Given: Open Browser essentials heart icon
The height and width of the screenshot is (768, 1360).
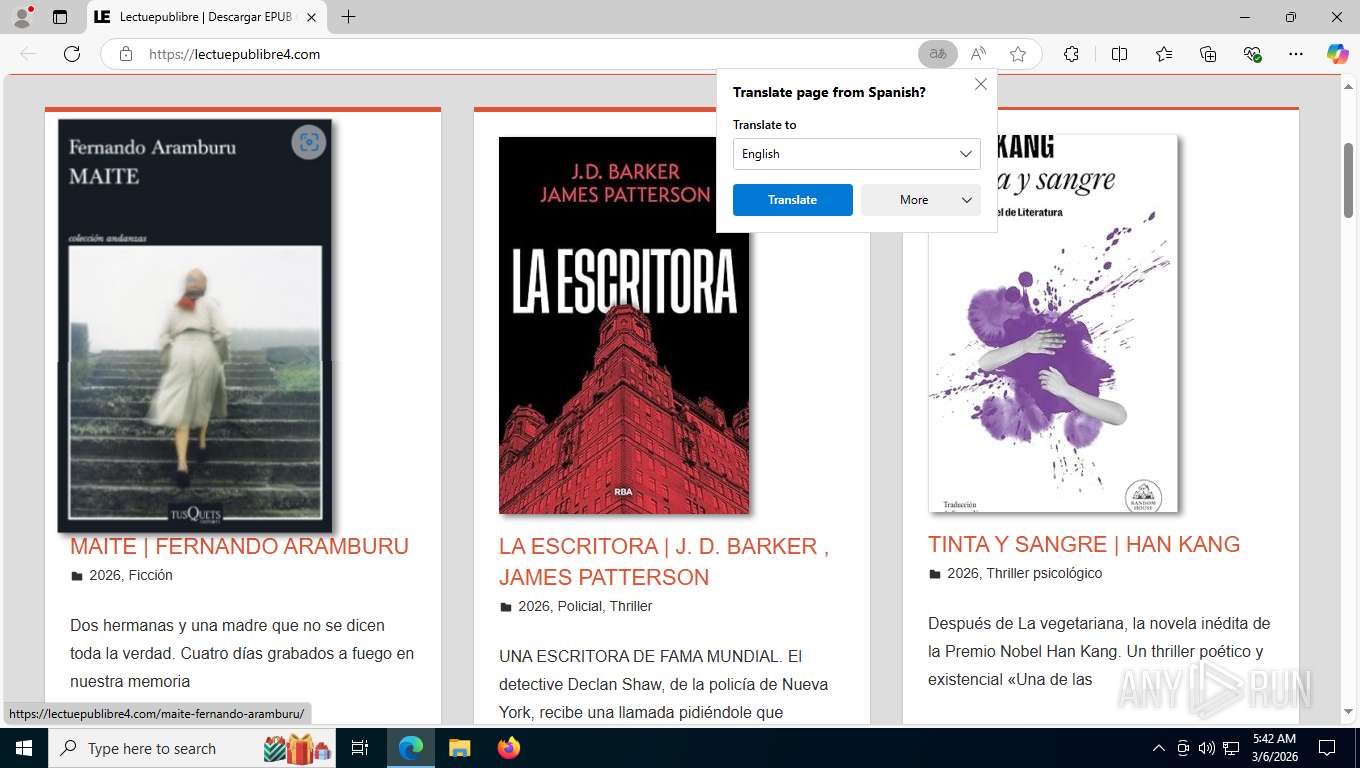Looking at the screenshot, I should pos(1252,54).
